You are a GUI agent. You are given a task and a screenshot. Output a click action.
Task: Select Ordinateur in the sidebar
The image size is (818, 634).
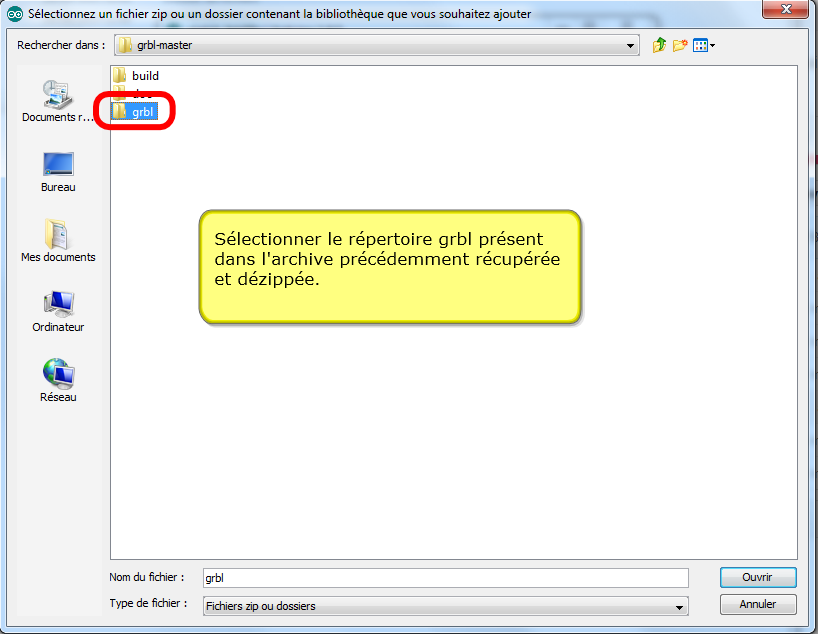(x=58, y=312)
